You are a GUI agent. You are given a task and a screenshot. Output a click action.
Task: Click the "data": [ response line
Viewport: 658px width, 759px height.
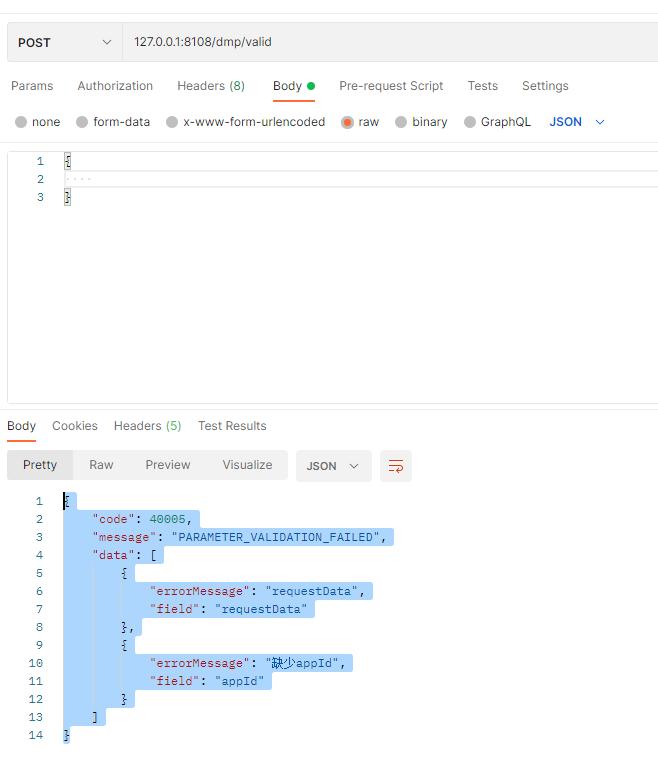coord(125,555)
